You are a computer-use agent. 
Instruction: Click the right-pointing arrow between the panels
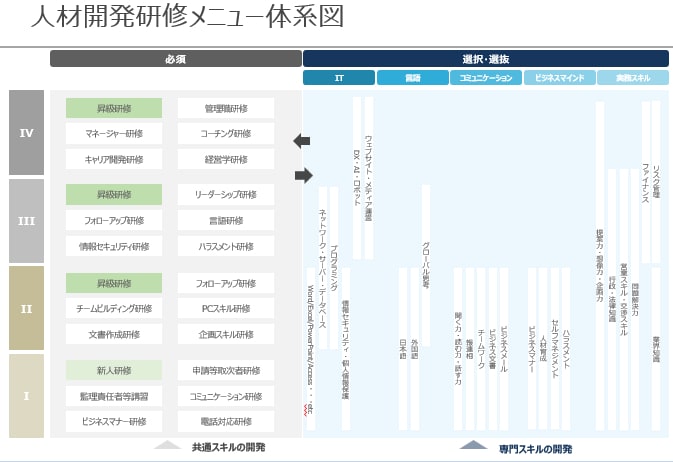304,175
